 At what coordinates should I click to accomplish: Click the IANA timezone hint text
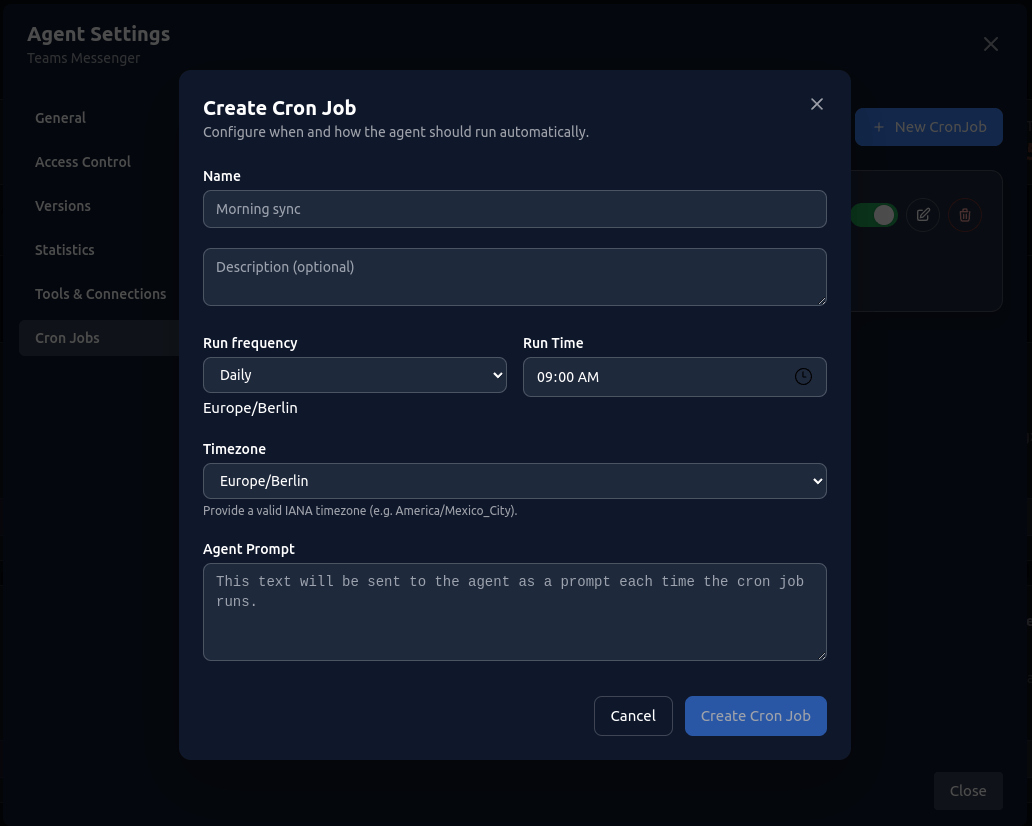pyautogui.click(x=360, y=511)
